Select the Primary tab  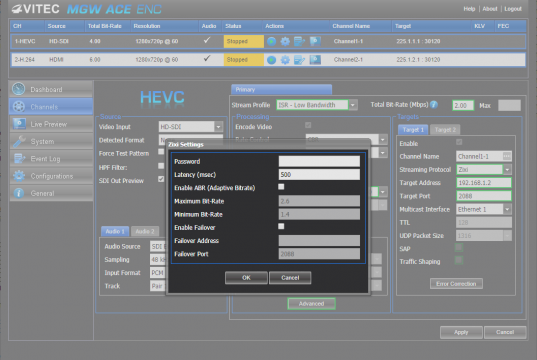(281, 89)
